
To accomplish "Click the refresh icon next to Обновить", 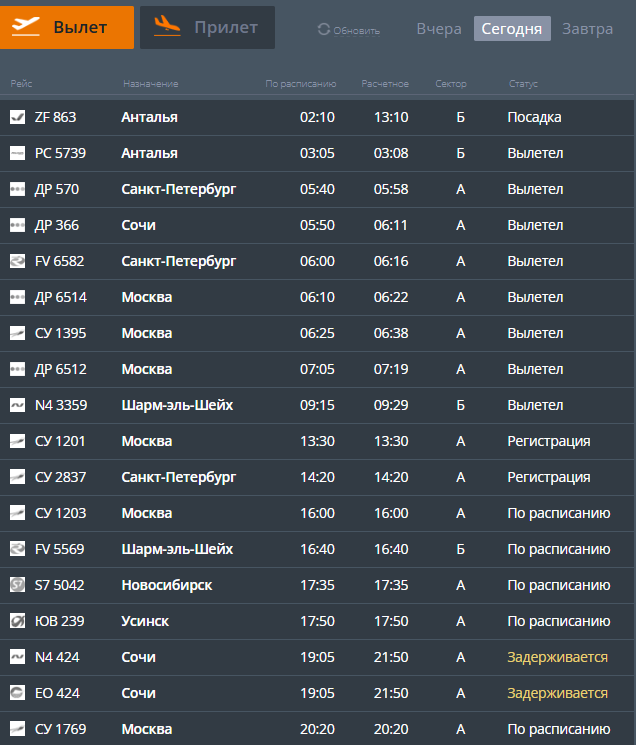I will (323, 30).
